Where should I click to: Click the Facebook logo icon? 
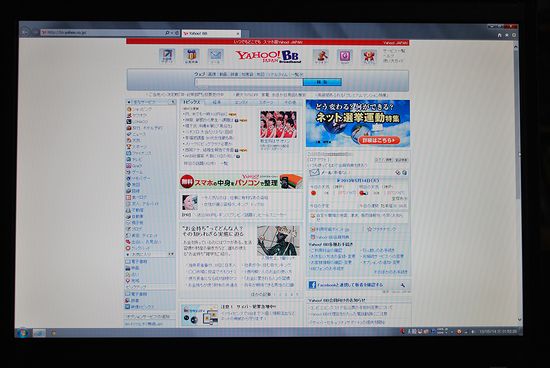coord(312,285)
